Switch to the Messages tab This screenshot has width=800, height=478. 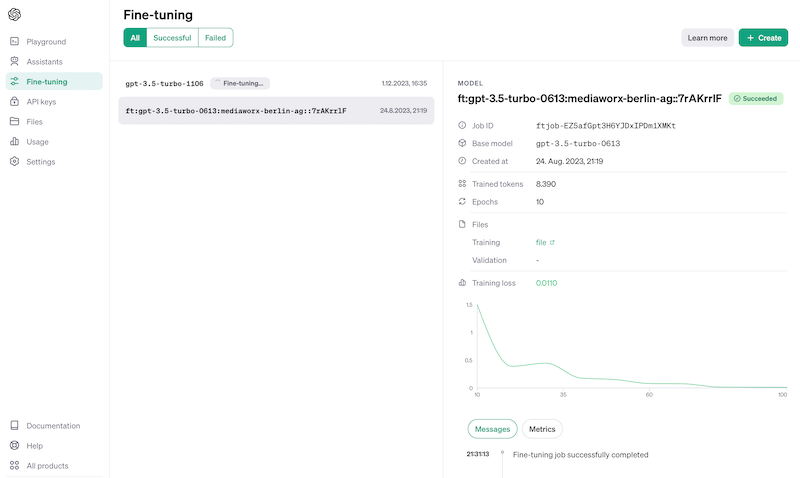(x=492, y=429)
